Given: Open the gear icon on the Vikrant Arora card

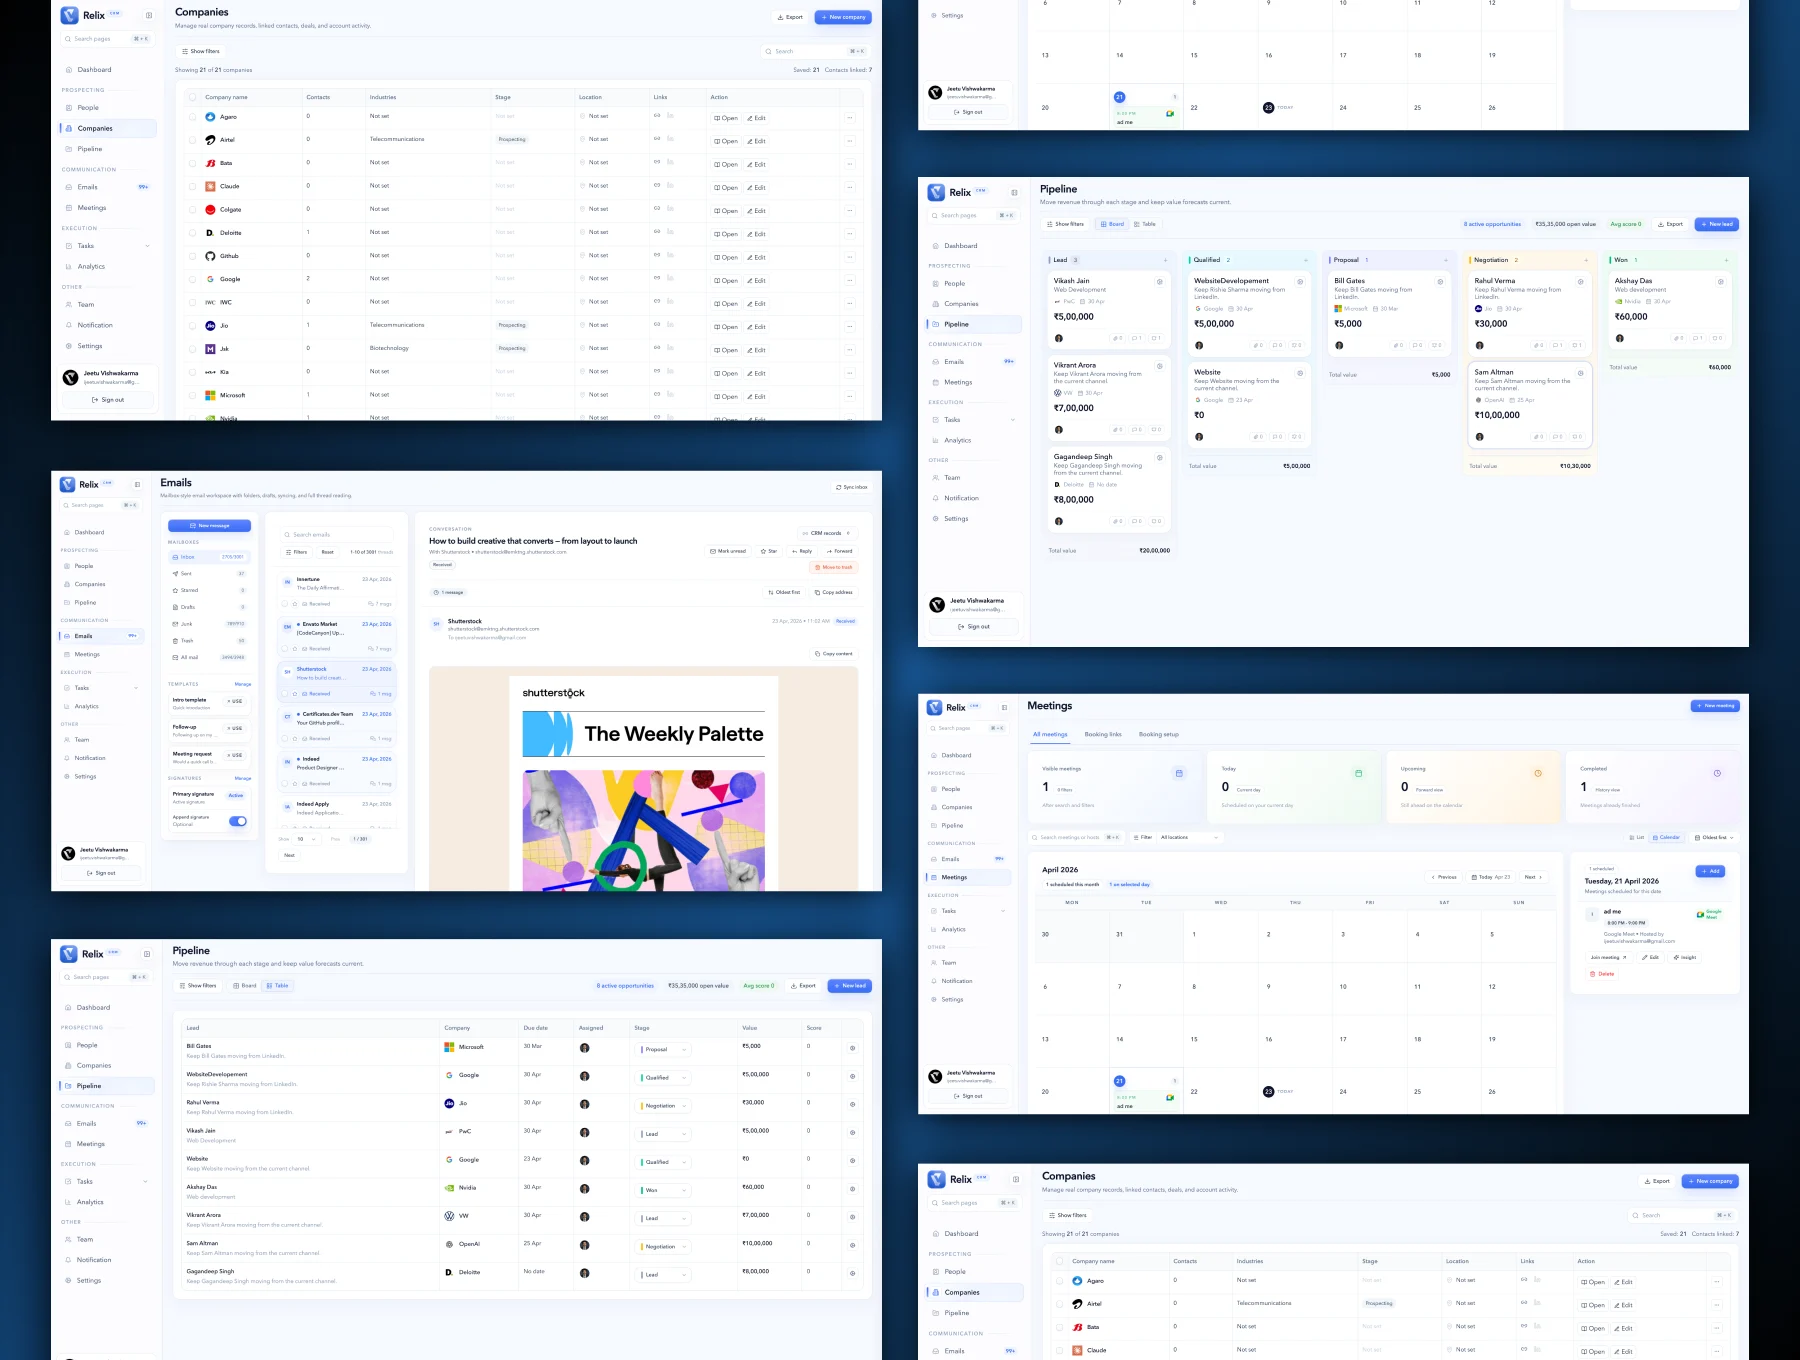Looking at the screenshot, I should click(1160, 366).
